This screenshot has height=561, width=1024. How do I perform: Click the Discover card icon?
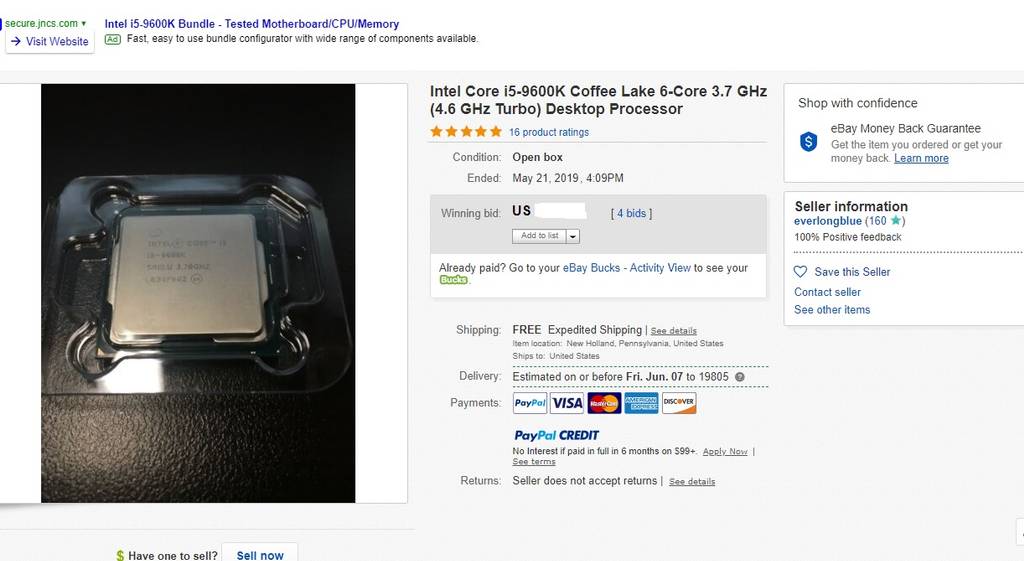[679, 403]
